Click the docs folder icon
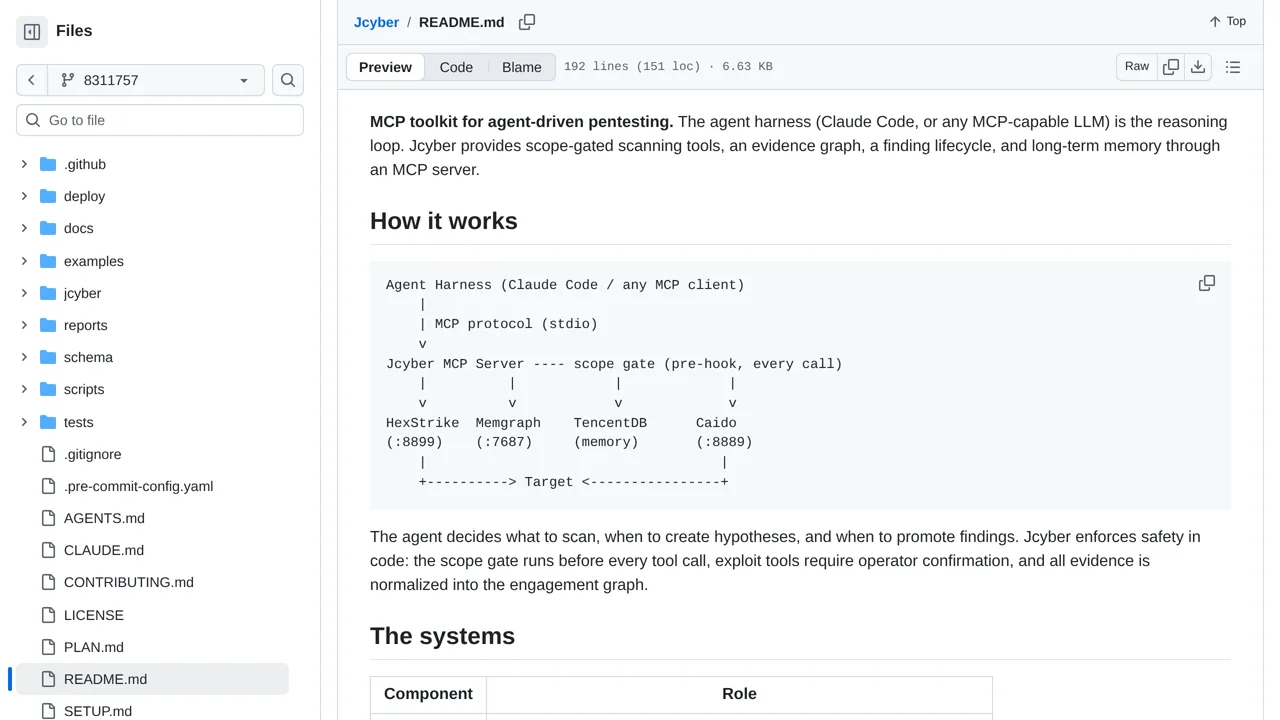The width and height of the screenshot is (1280, 720). tap(48, 228)
